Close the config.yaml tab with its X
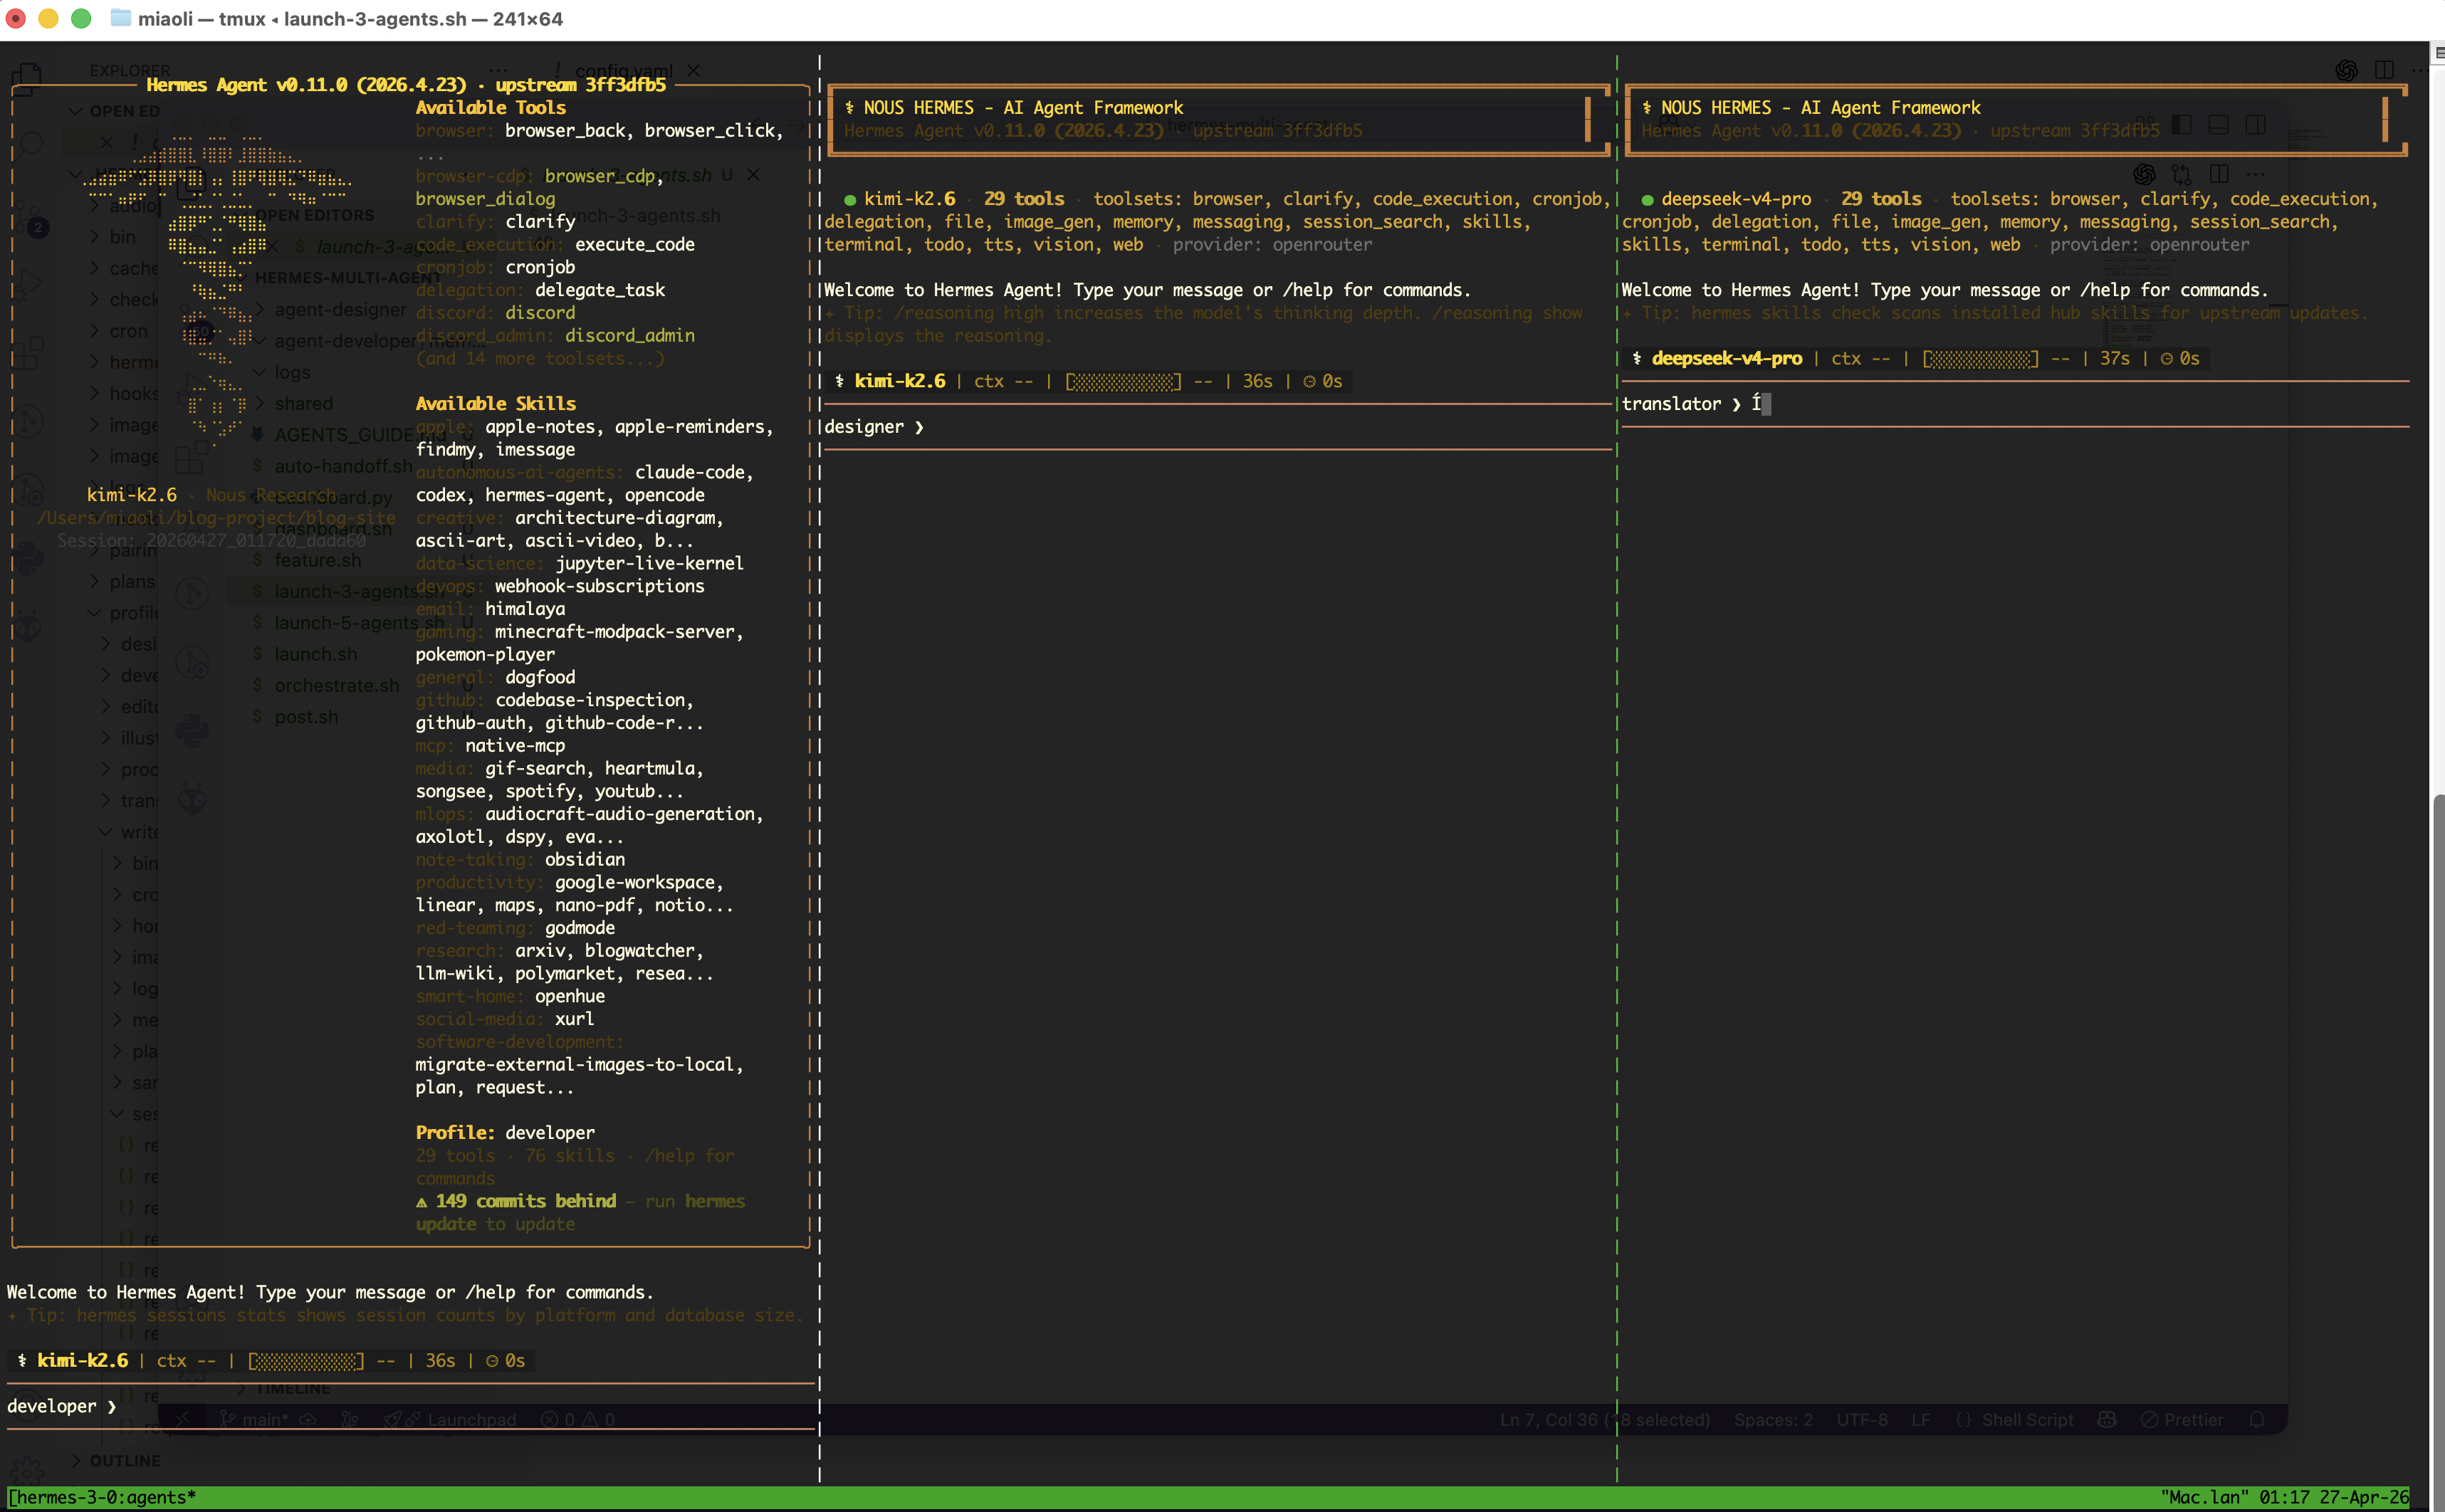Image resolution: width=2445 pixels, height=1512 pixels. tap(694, 70)
